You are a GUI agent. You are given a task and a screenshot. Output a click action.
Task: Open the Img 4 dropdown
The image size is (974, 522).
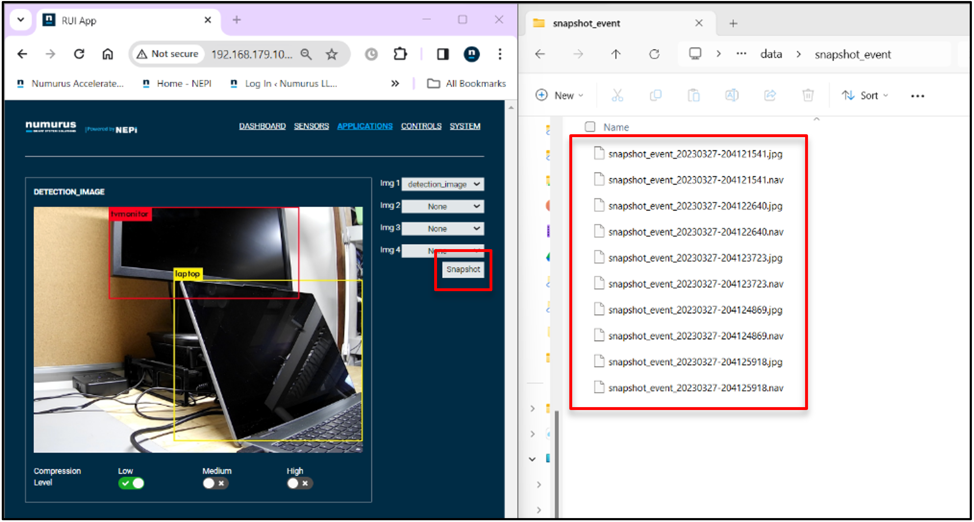(x=443, y=250)
